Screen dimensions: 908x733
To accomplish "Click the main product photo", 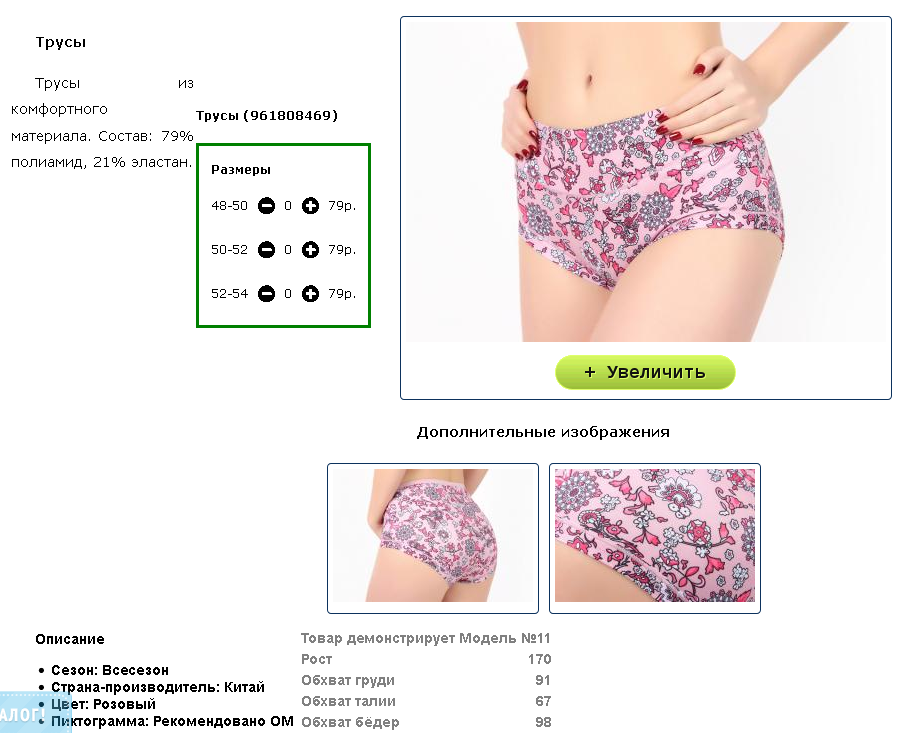I will pyautogui.click(x=646, y=182).
